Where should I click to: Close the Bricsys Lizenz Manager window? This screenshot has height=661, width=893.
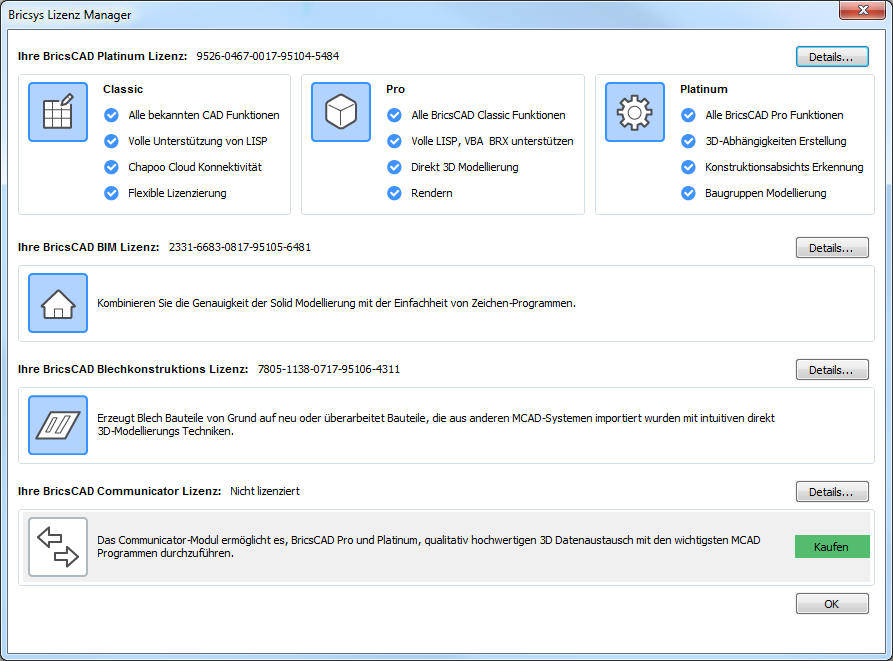862,11
